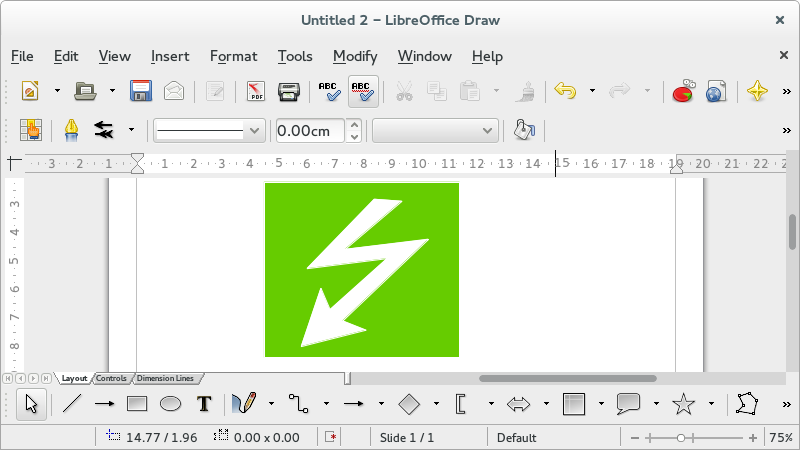Select the Connector tool
The image size is (800, 450).
[298, 404]
